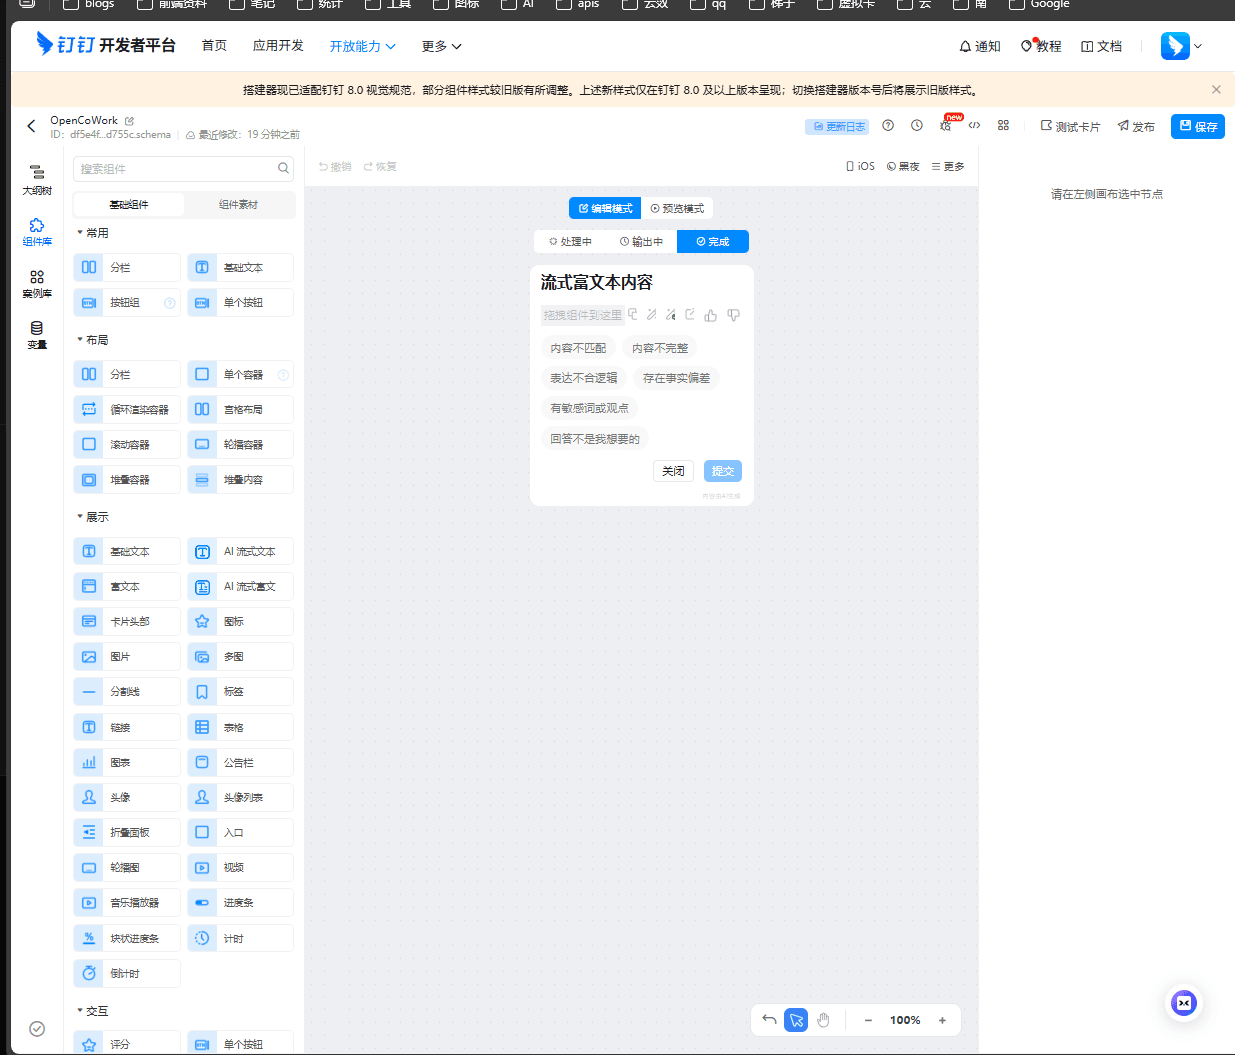Open the 变量 variables panel

37,339
